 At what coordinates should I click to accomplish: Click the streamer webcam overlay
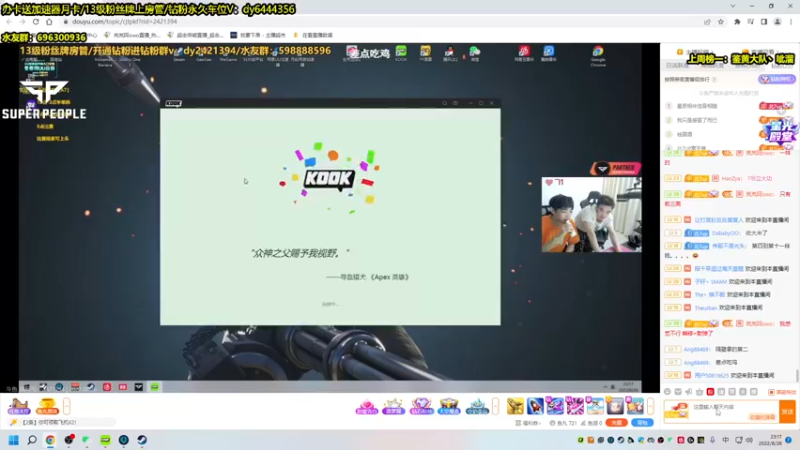tap(591, 214)
